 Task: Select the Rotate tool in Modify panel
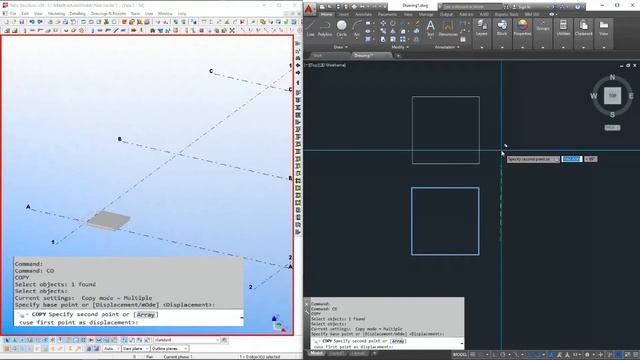click(x=393, y=23)
